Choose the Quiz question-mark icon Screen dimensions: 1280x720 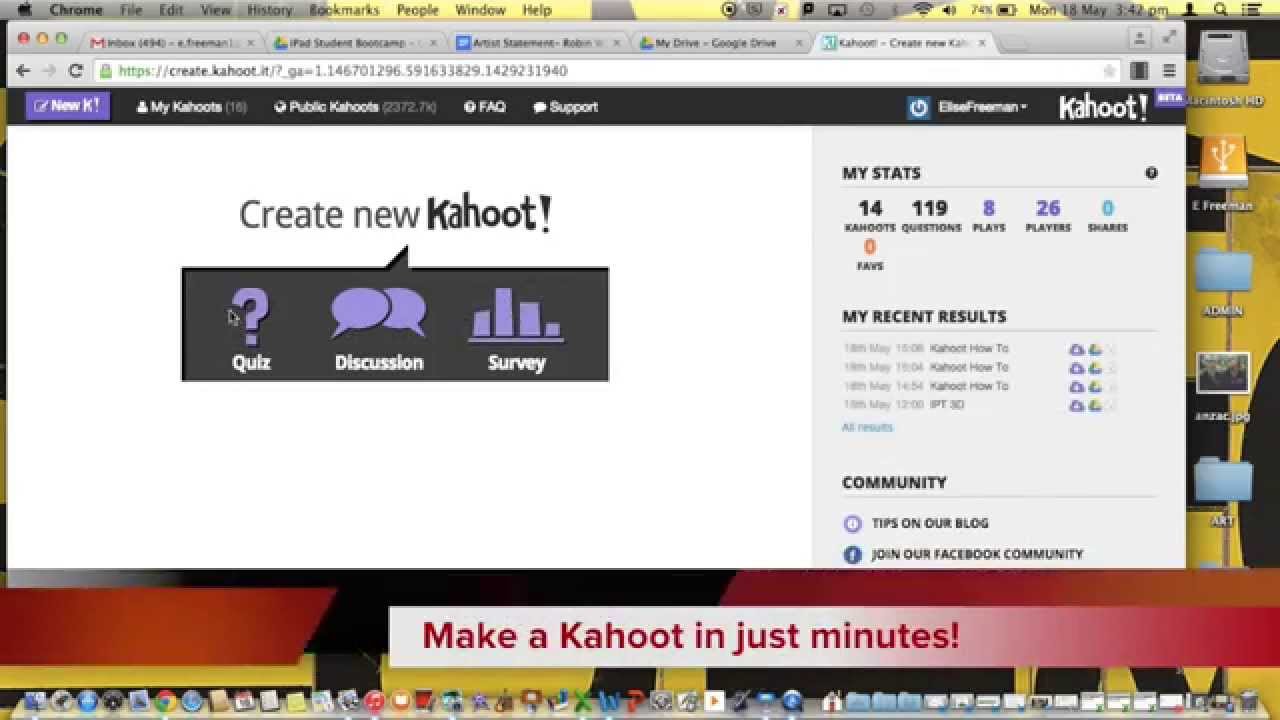coord(251,317)
